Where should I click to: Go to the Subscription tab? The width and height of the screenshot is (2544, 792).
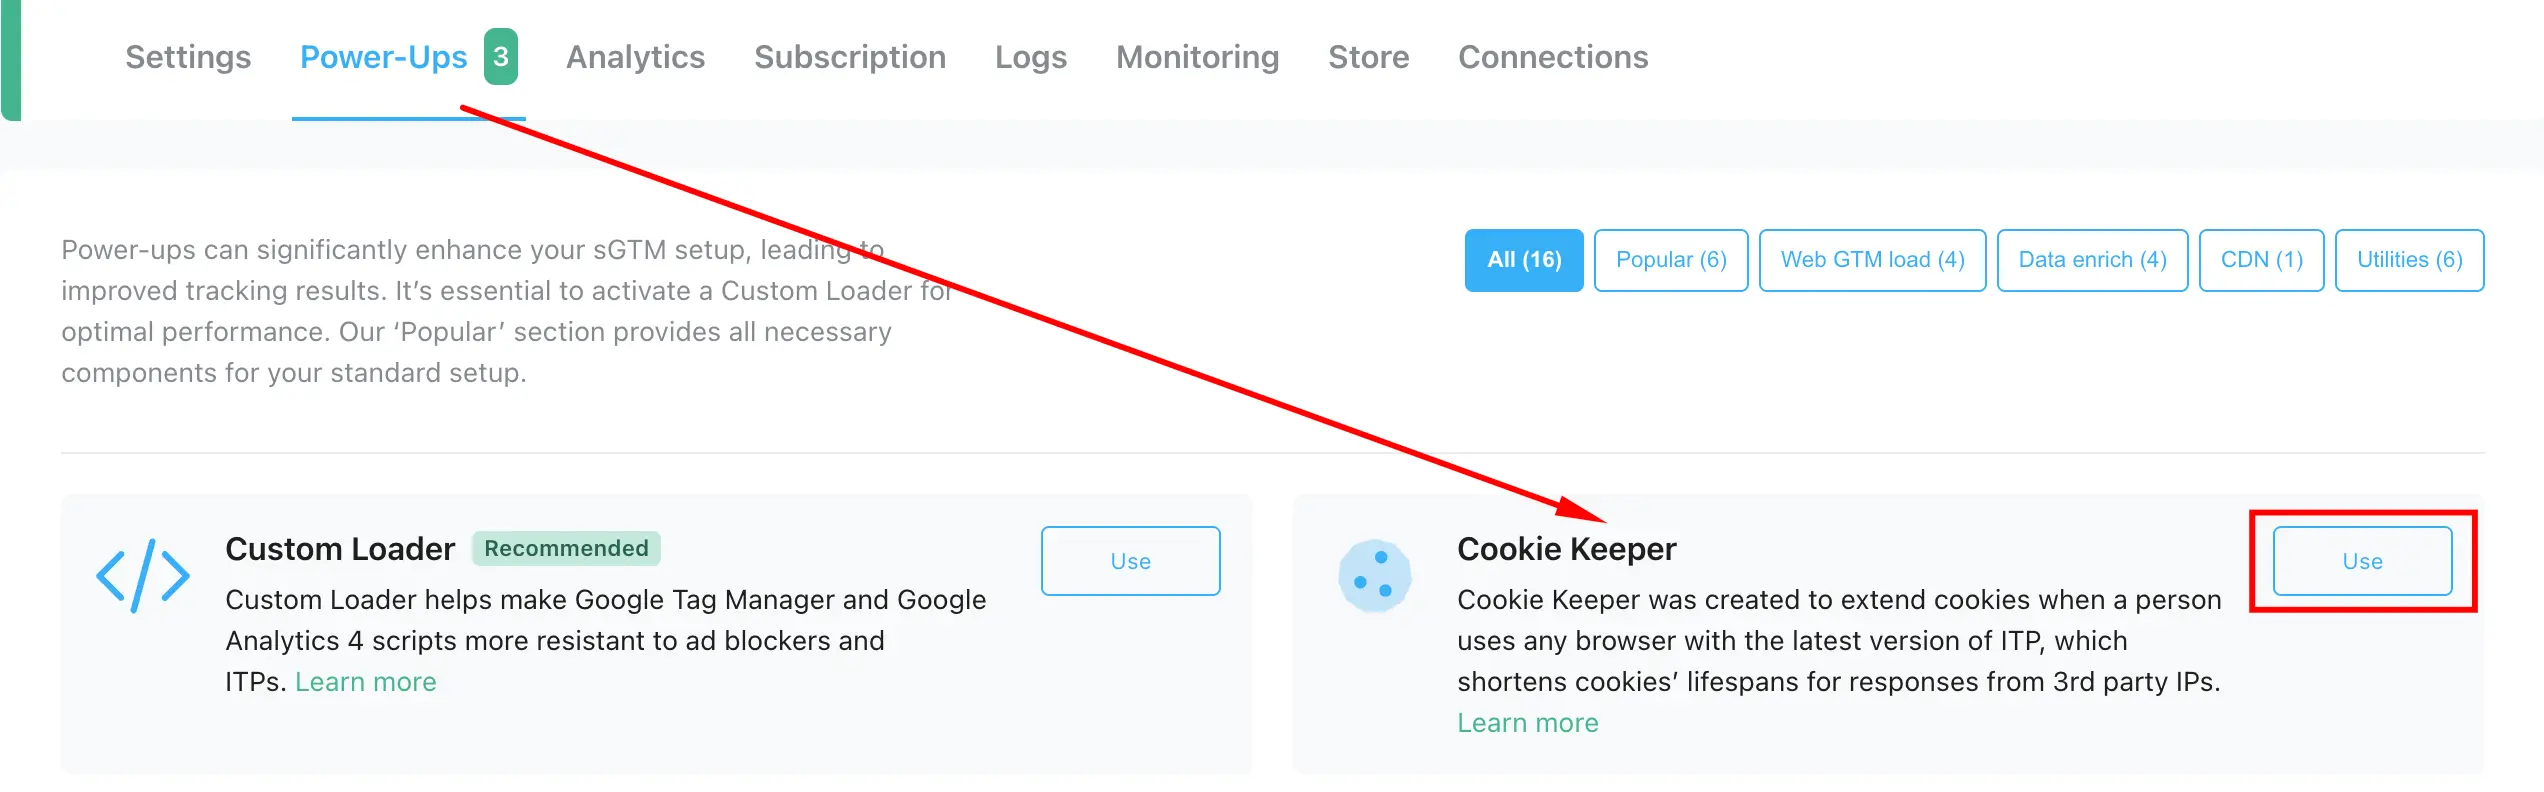tap(850, 57)
